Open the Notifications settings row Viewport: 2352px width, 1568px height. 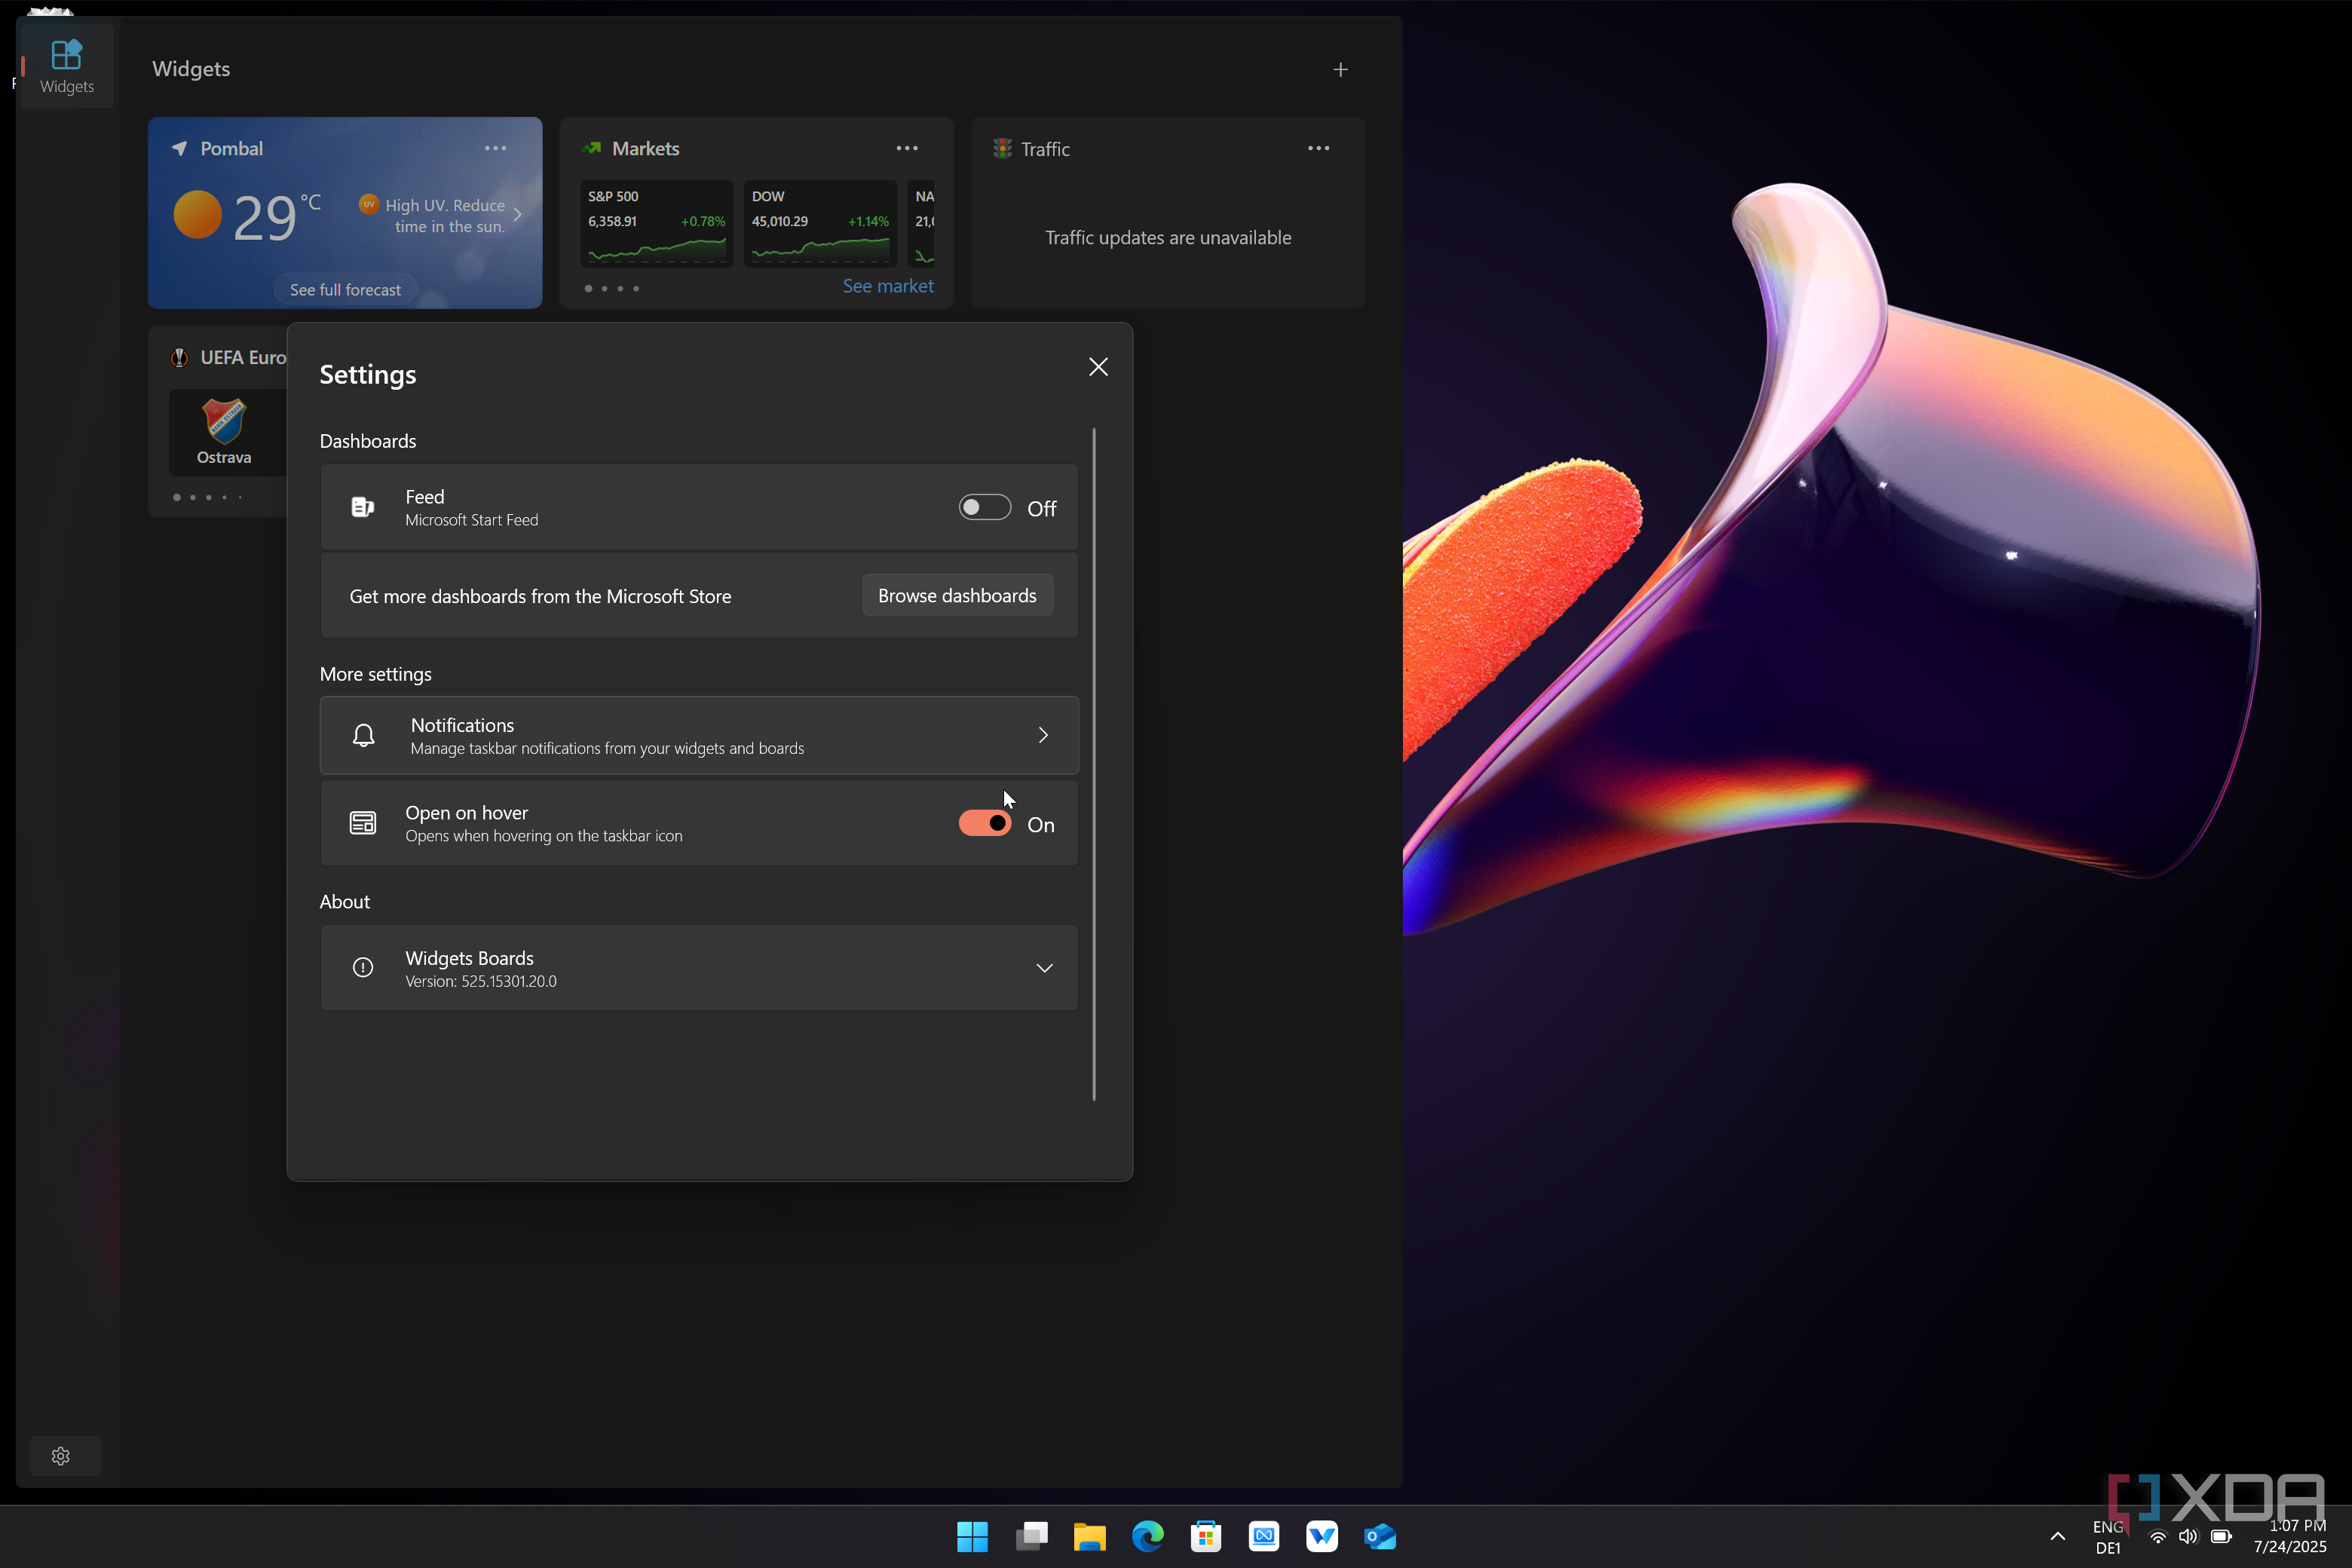(x=699, y=735)
